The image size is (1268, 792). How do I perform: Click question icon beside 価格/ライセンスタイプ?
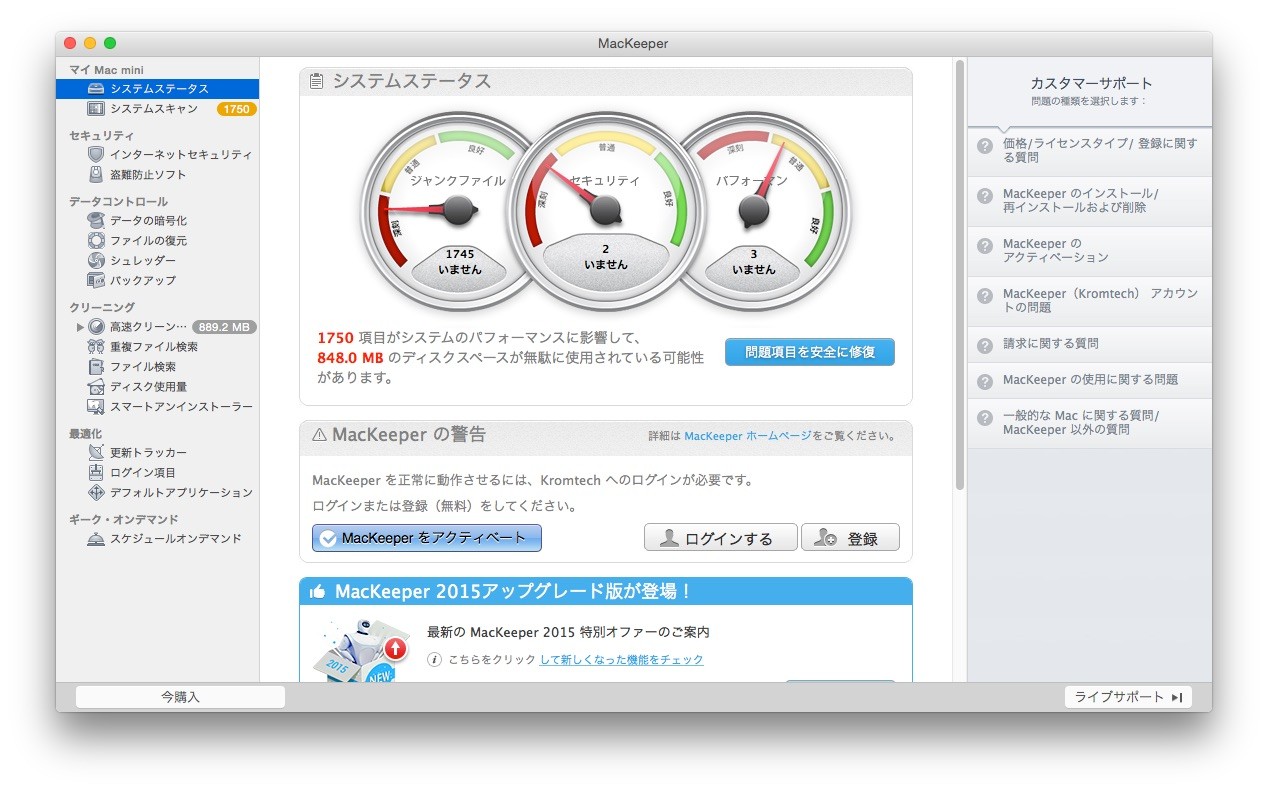tap(984, 145)
